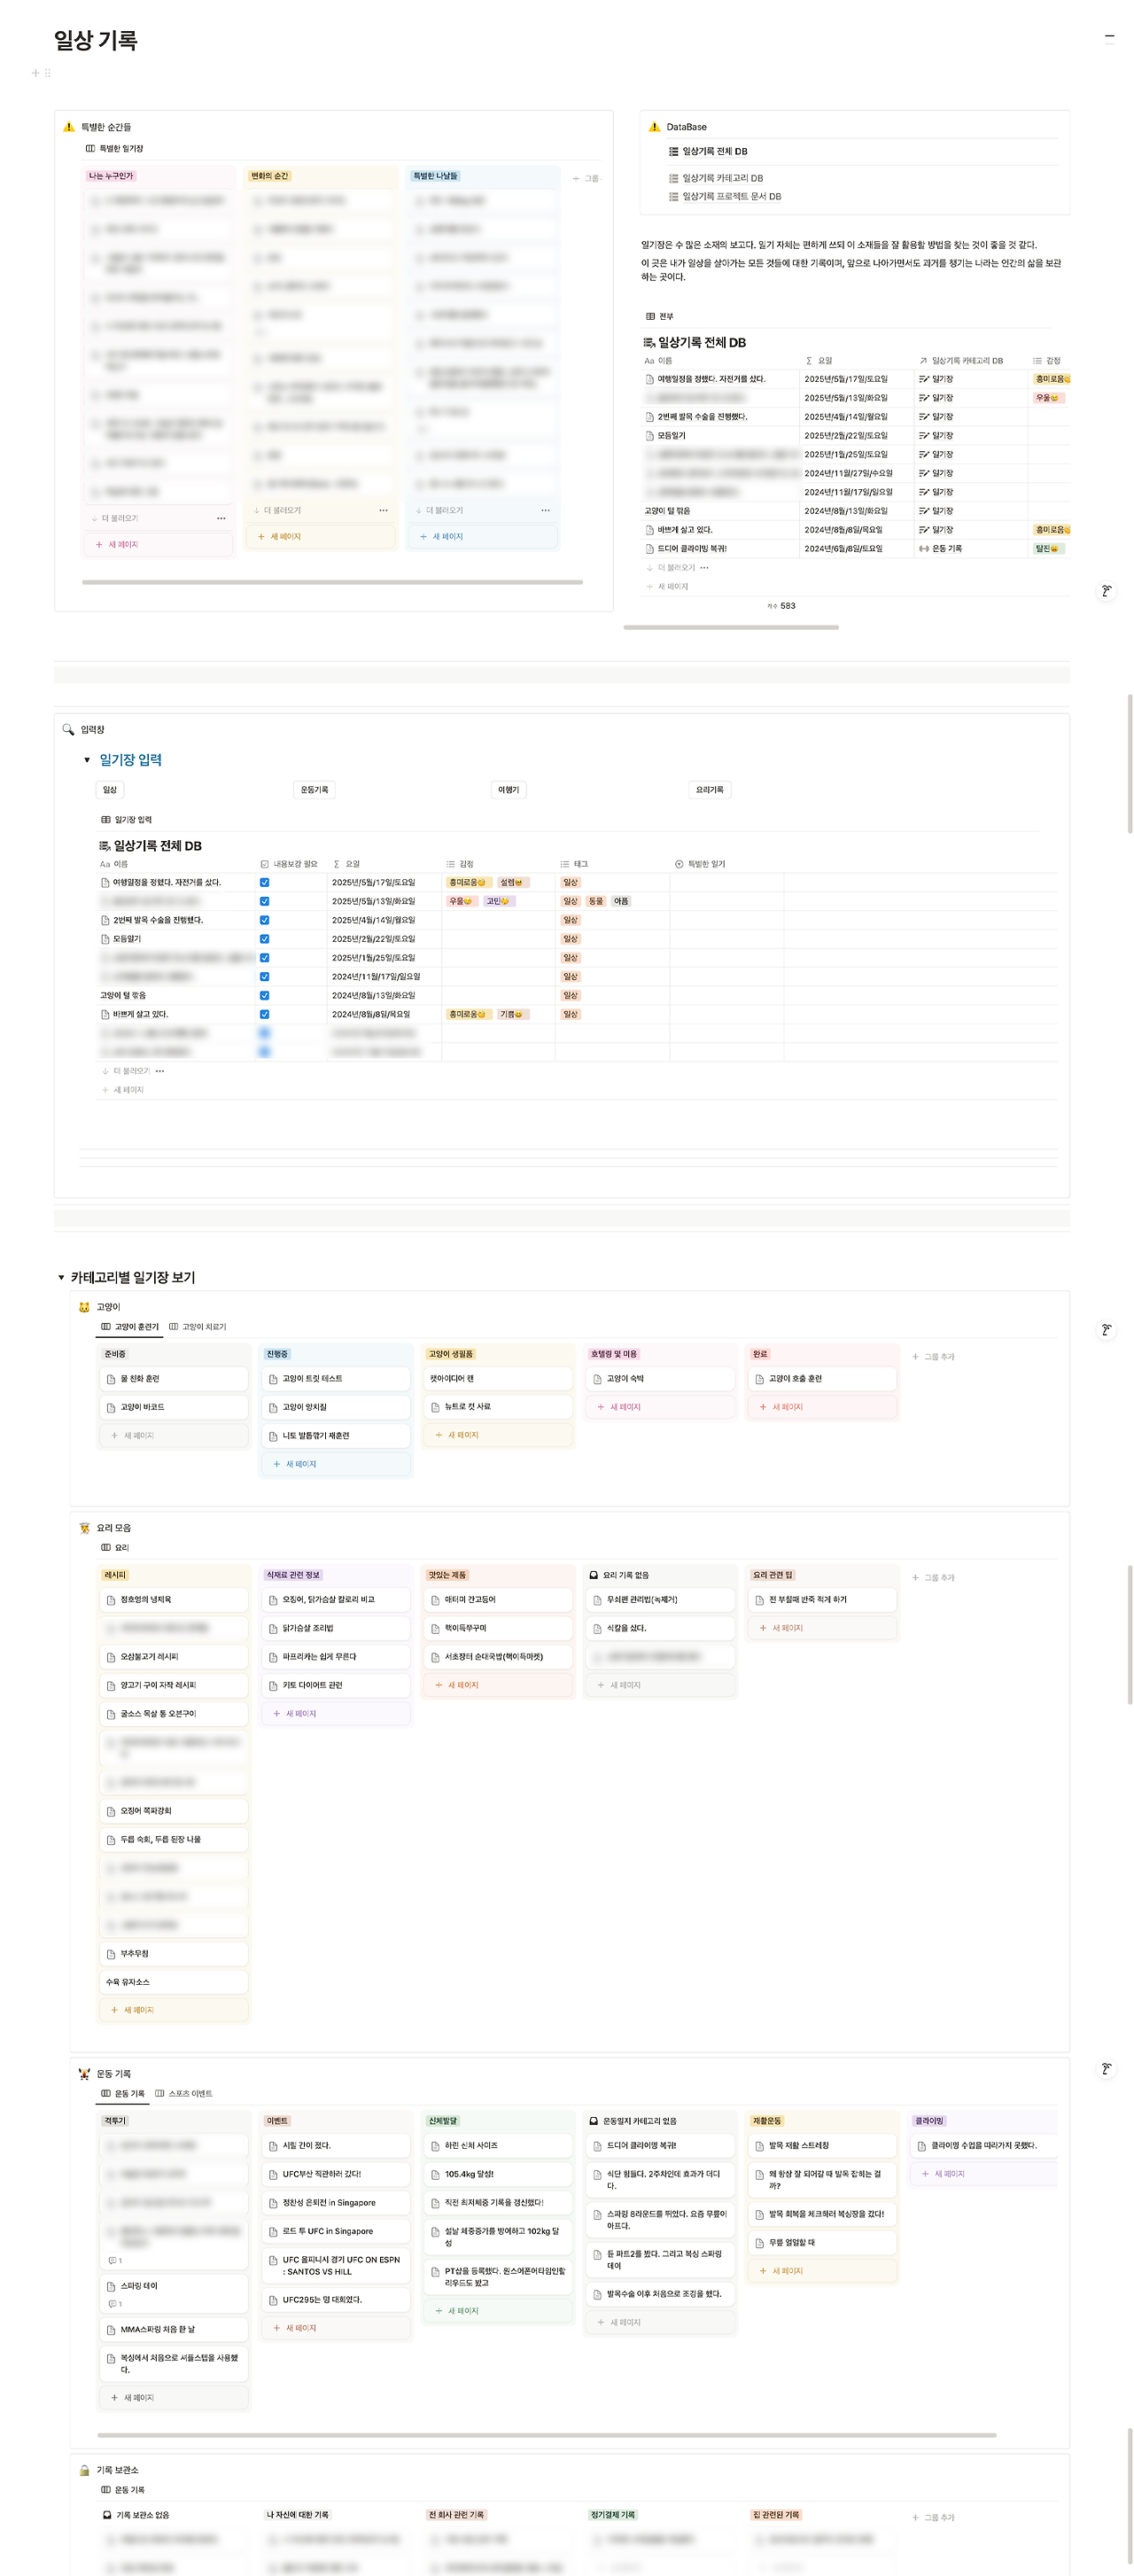1134x2576 pixels.
Task: Click the emoji icon next to 요리 모음
Action: [x=84, y=1527]
